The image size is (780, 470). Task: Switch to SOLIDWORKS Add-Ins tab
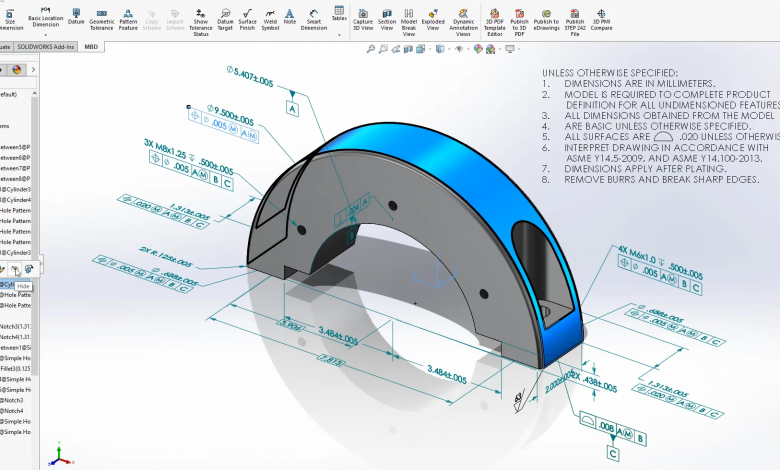(x=46, y=47)
